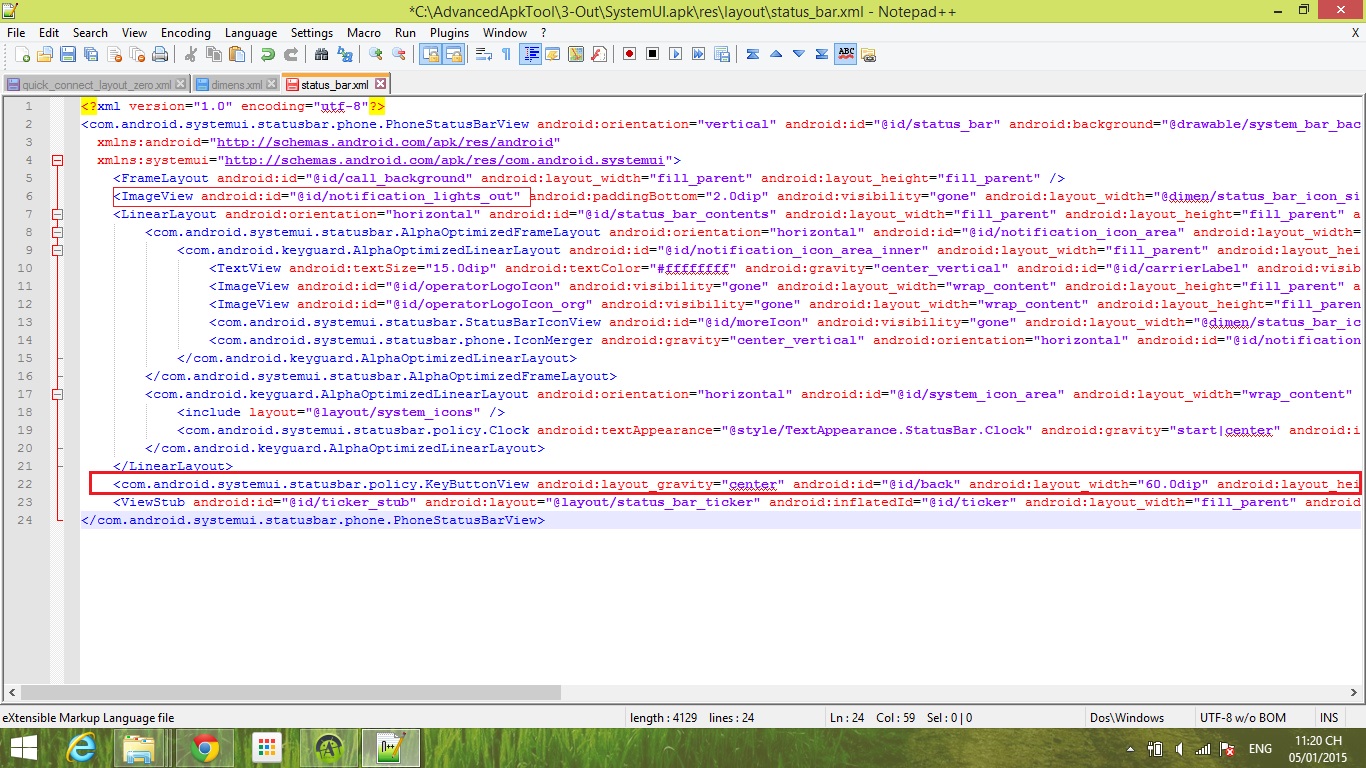Toggle the Show Indent Guide button

pos(529,54)
